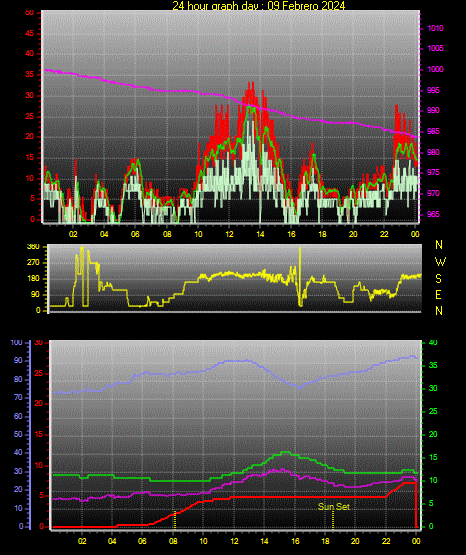
Task: Click the E compass direction label
Action: (438, 295)
